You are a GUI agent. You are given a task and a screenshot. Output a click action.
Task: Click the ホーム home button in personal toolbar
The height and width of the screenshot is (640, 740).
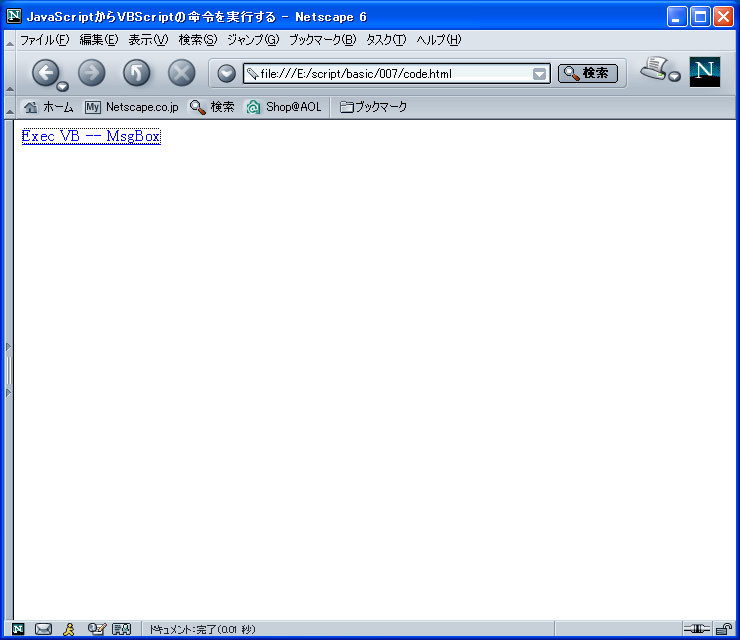49,107
